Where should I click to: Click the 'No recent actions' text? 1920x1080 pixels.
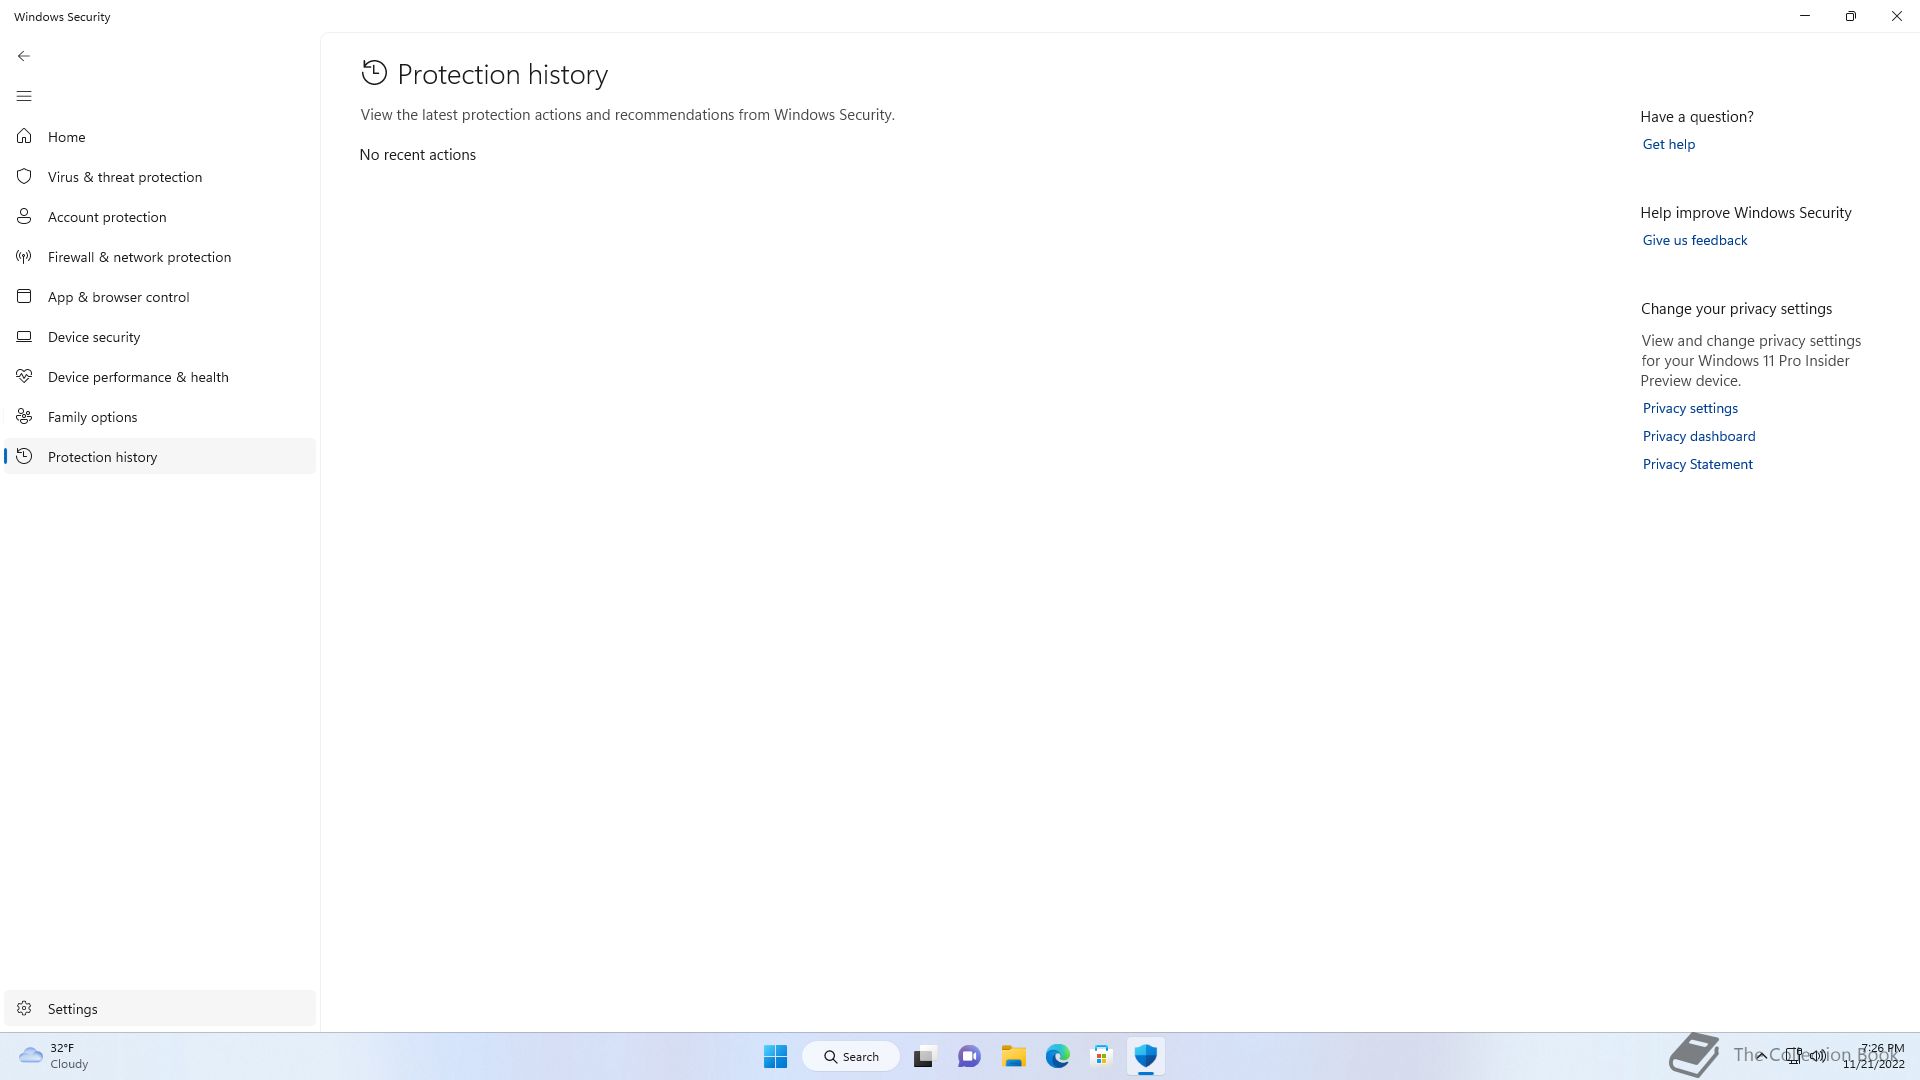pyautogui.click(x=418, y=155)
